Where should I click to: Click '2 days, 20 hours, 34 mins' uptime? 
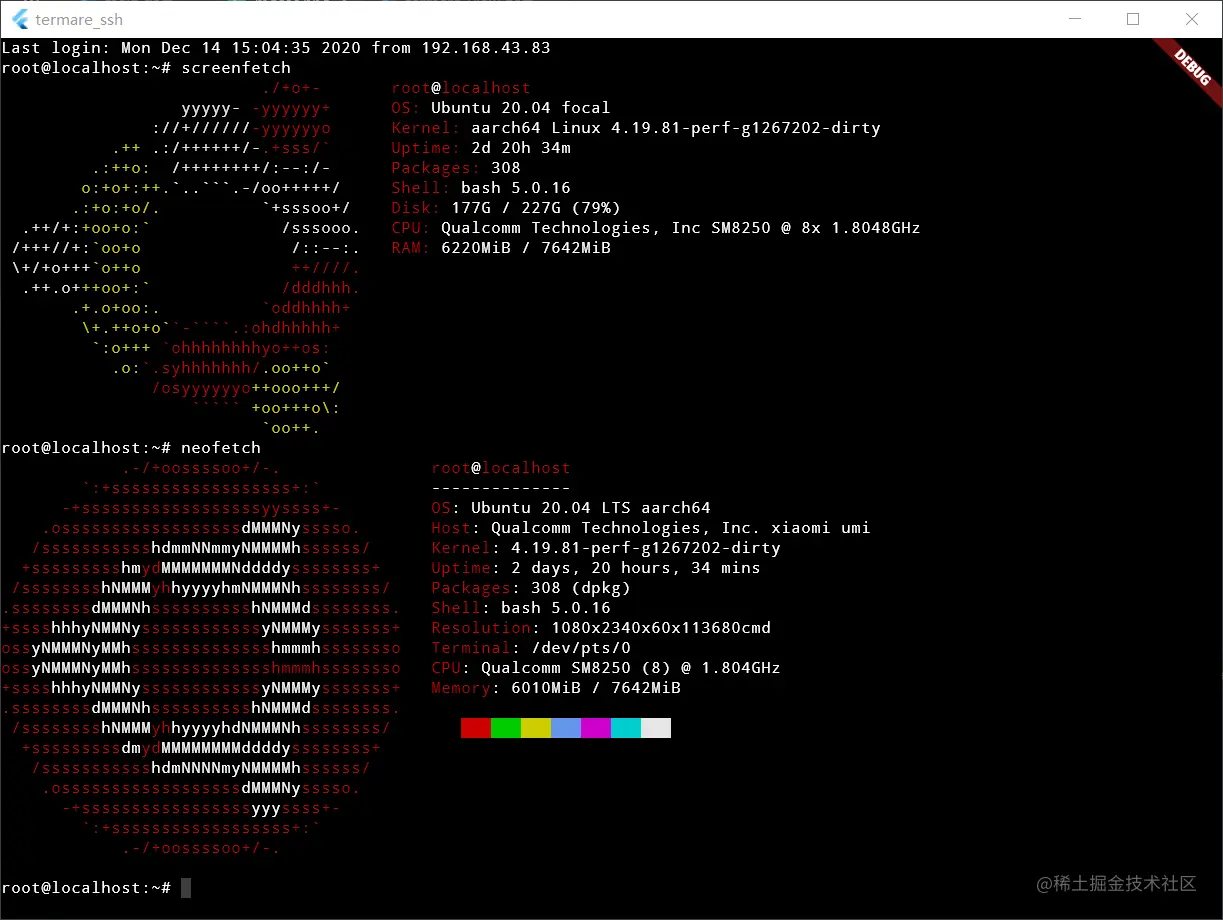point(636,568)
